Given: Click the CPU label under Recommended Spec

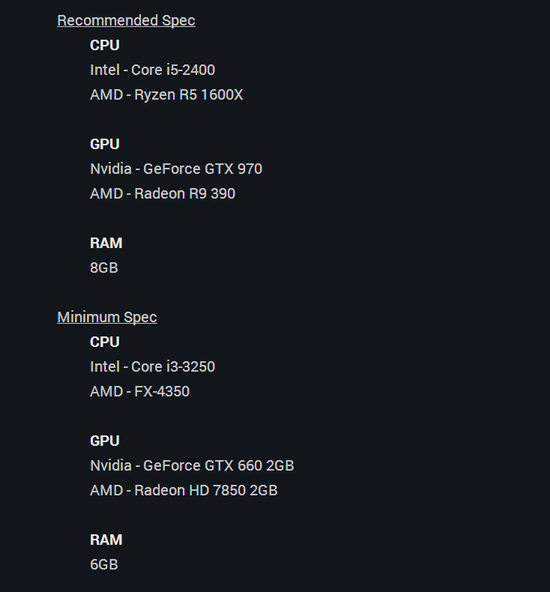Looking at the screenshot, I should coord(105,45).
